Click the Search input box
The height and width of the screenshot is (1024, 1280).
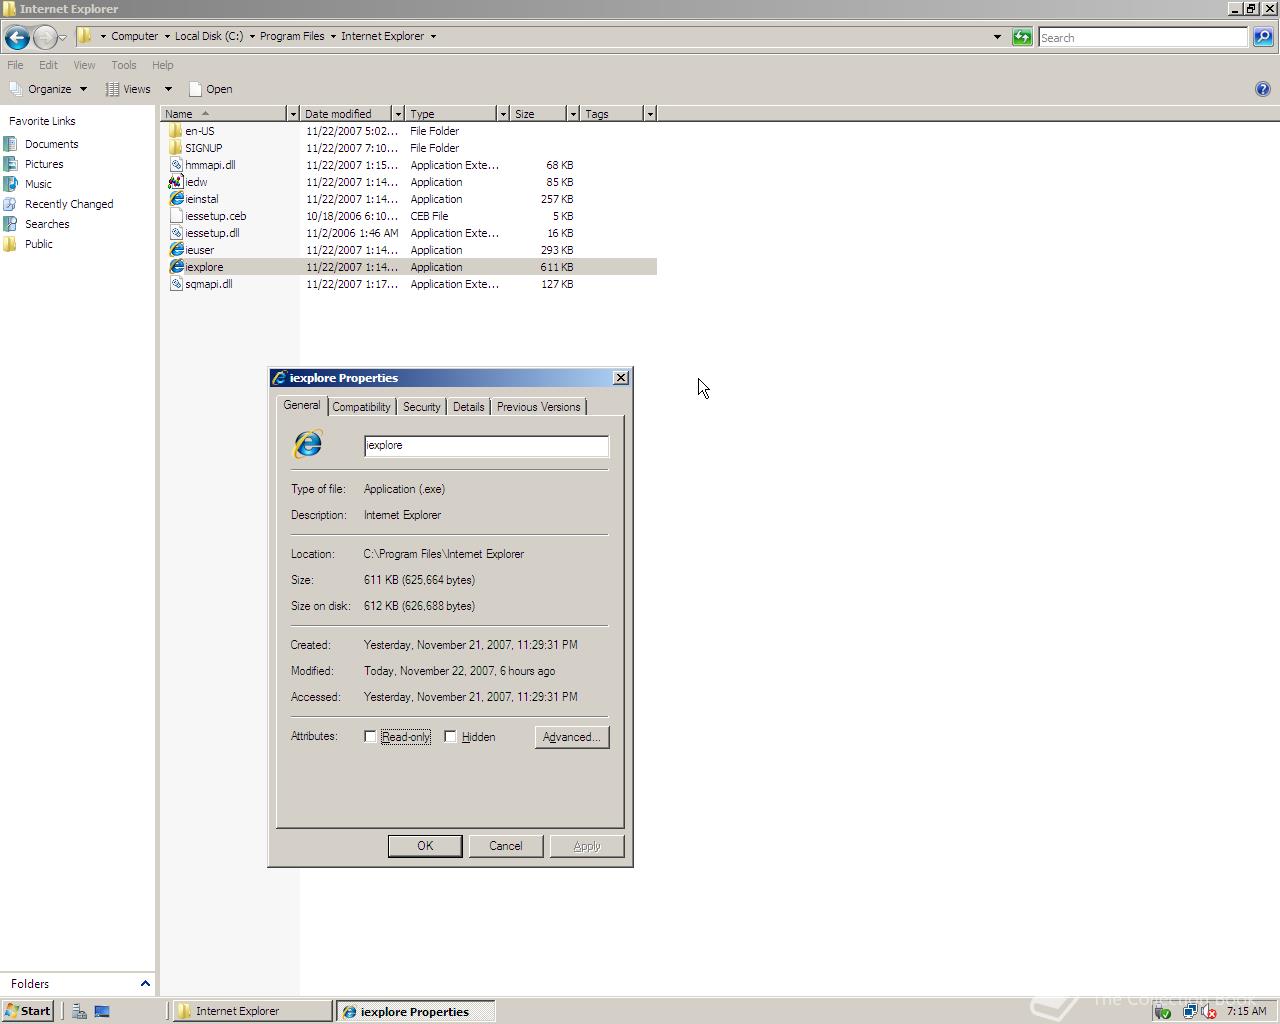1143,37
